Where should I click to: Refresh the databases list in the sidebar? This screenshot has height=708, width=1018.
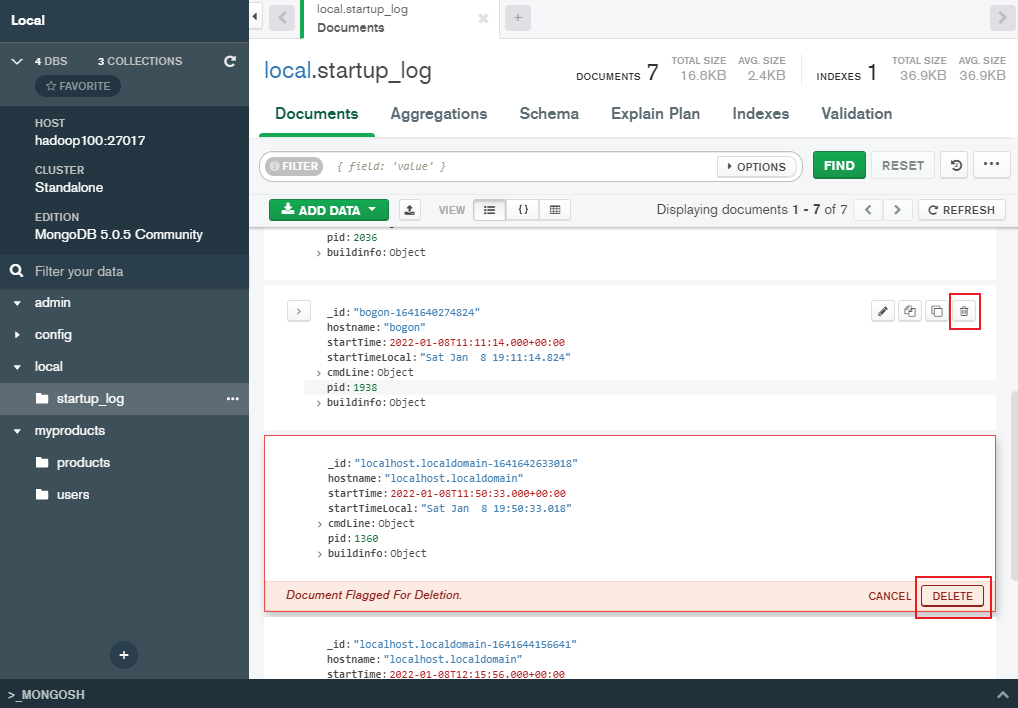232,61
